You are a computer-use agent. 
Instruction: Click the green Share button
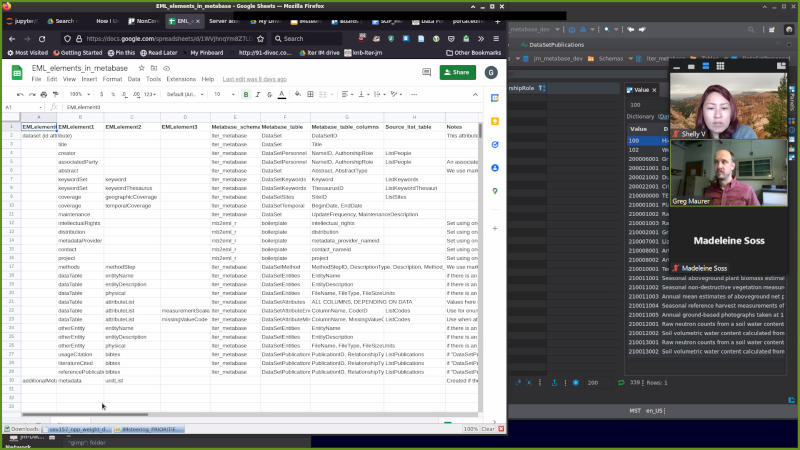pos(457,72)
